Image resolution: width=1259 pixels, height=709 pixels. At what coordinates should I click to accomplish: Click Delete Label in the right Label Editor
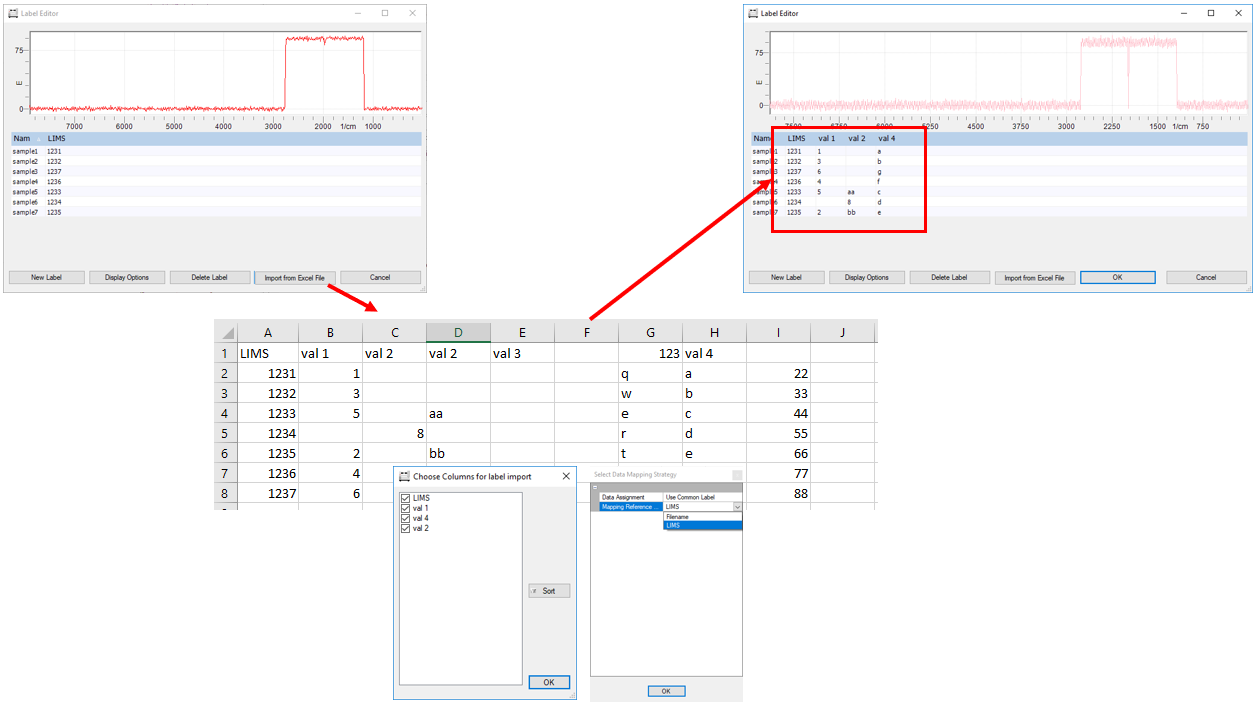(x=949, y=277)
